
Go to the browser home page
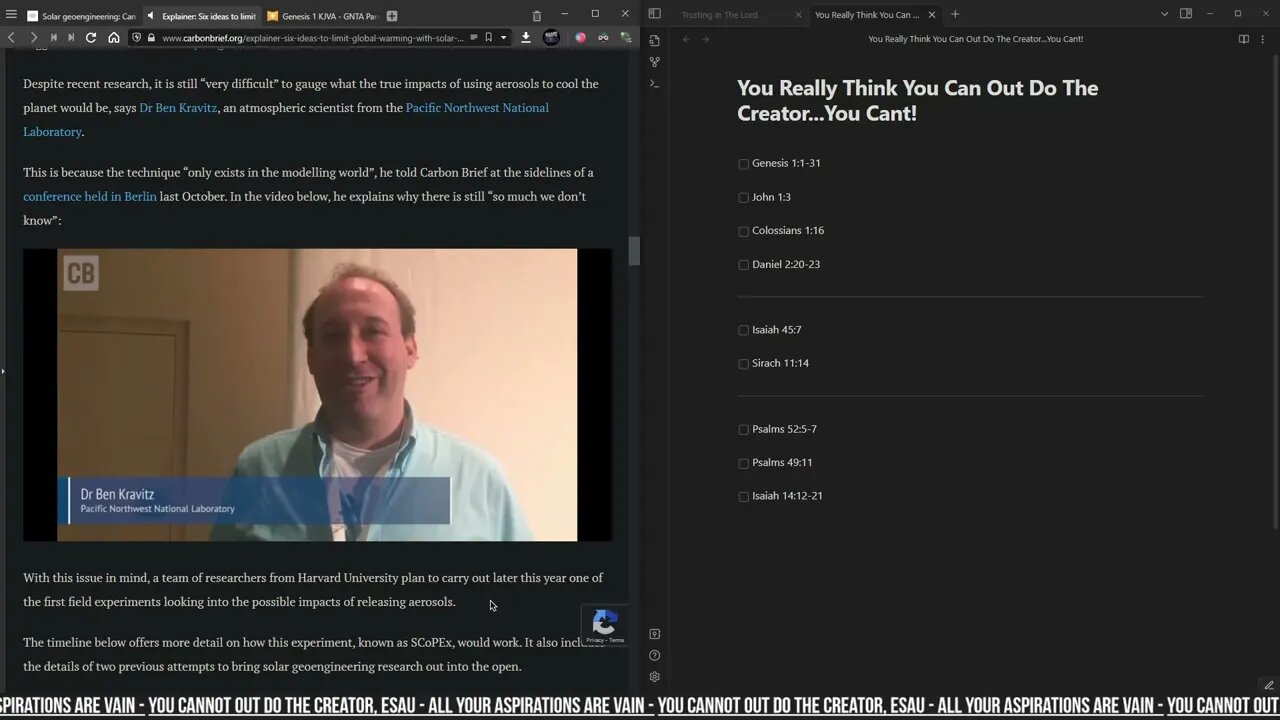tap(114, 37)
